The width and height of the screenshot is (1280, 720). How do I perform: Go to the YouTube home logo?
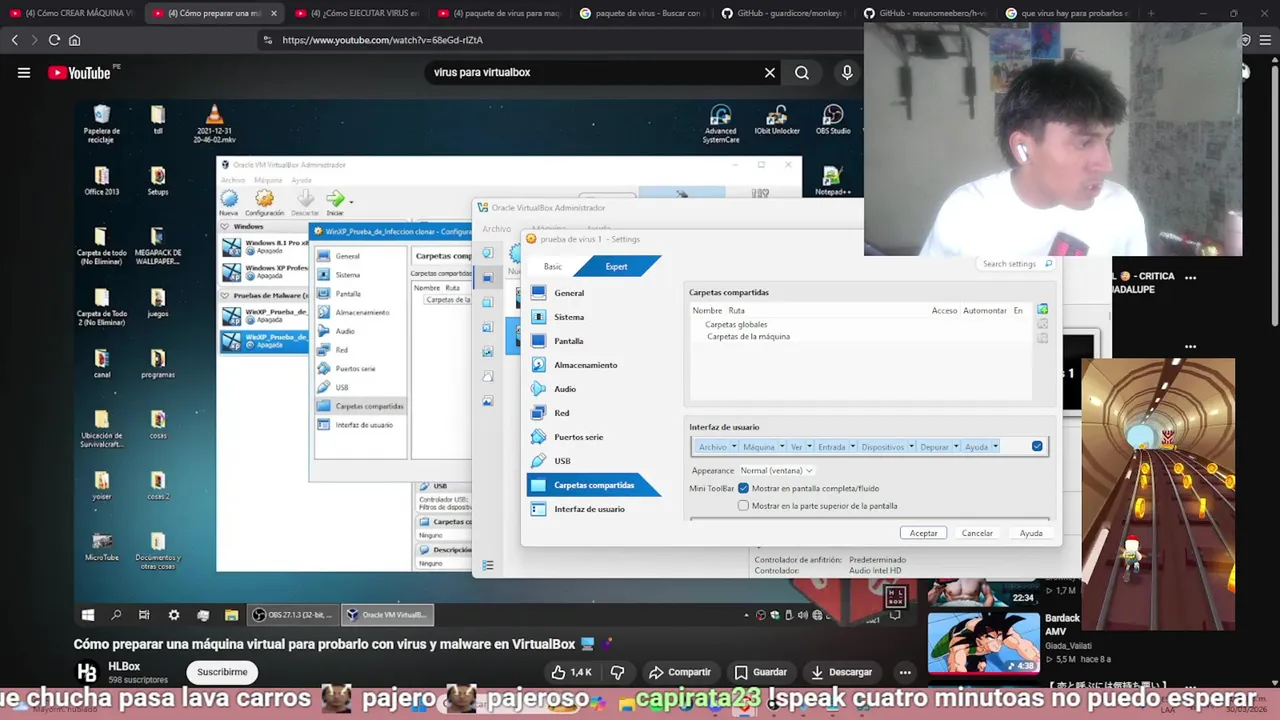80,72
